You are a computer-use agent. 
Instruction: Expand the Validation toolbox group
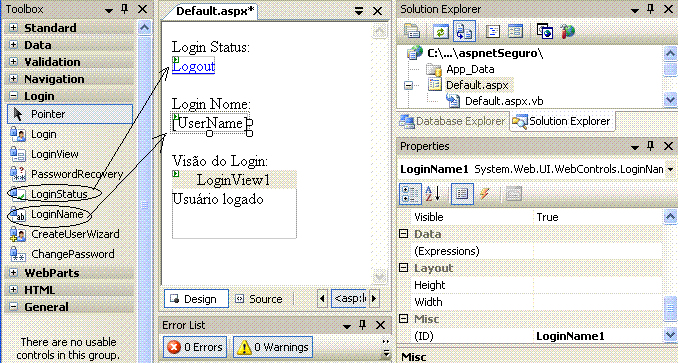(13, 62)
